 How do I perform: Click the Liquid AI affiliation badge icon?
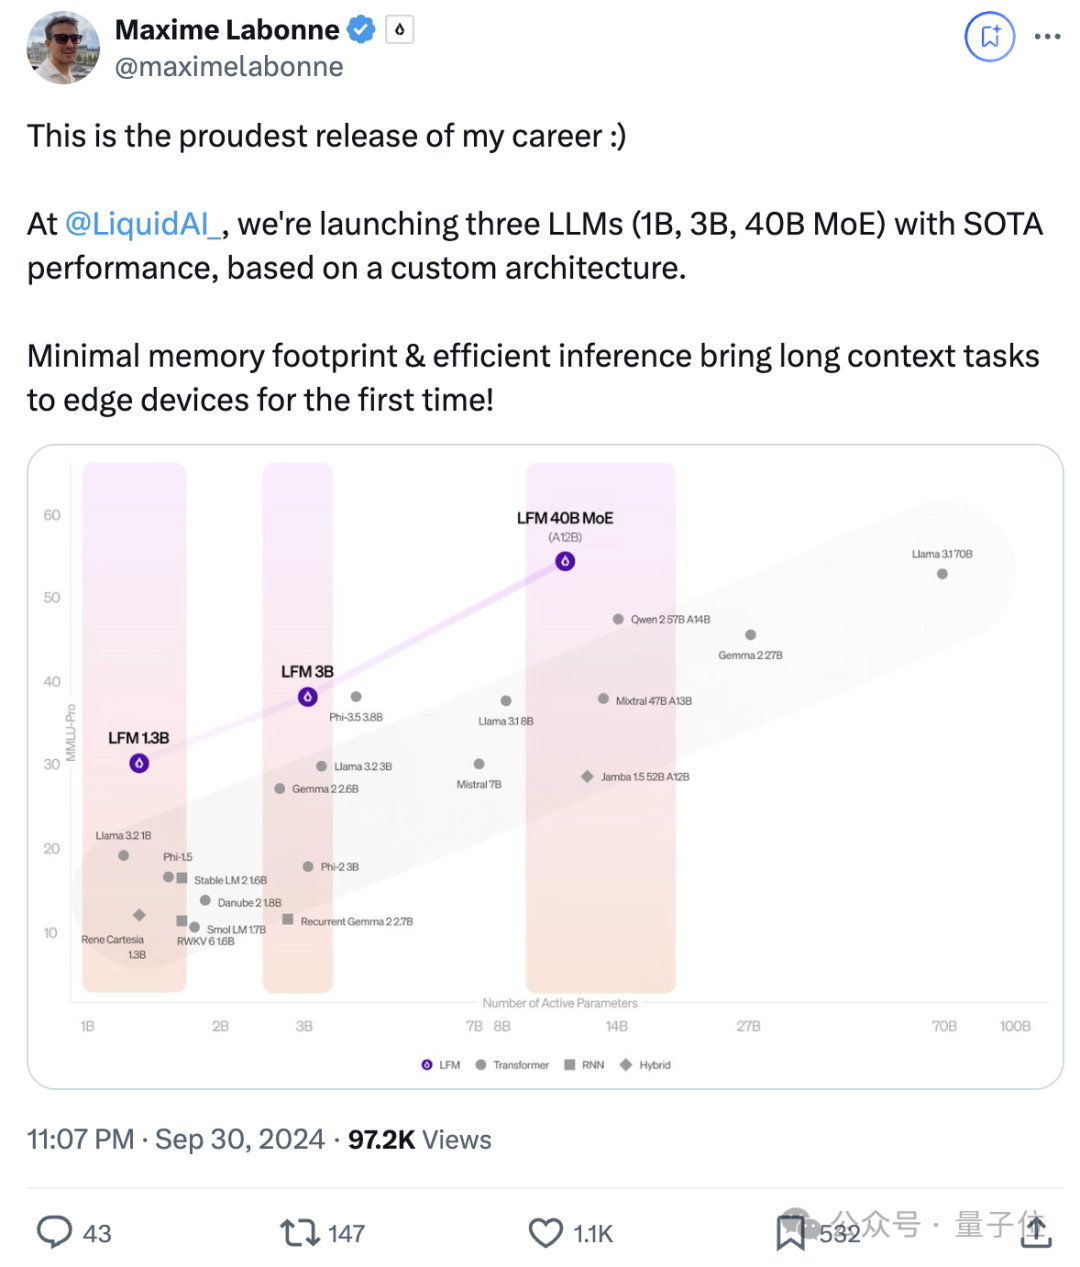399,30
